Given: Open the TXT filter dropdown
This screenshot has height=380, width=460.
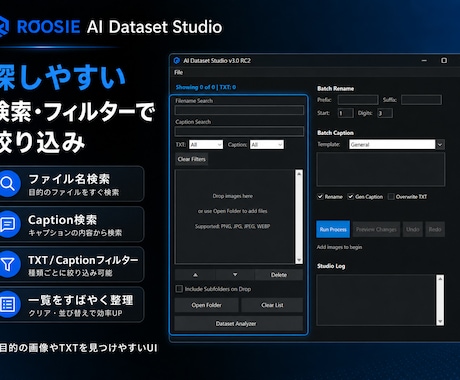Looking at the screenshot, I should 206,145.
